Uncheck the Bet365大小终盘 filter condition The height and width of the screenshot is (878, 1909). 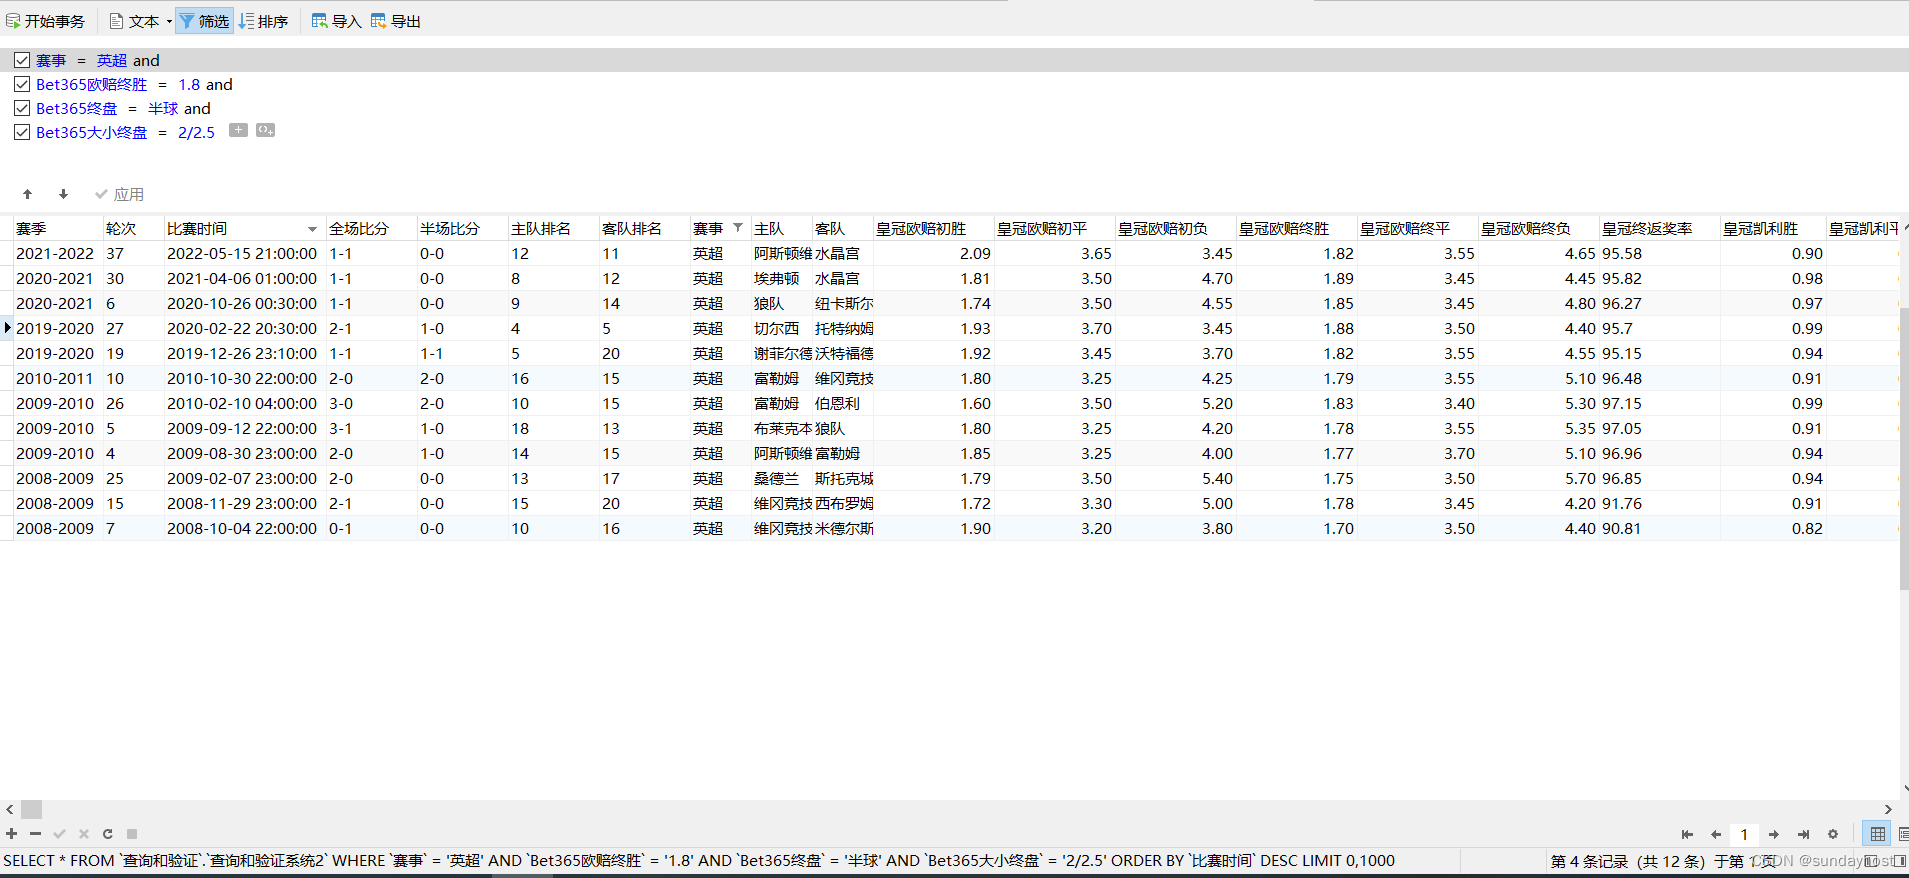point(22,132)
